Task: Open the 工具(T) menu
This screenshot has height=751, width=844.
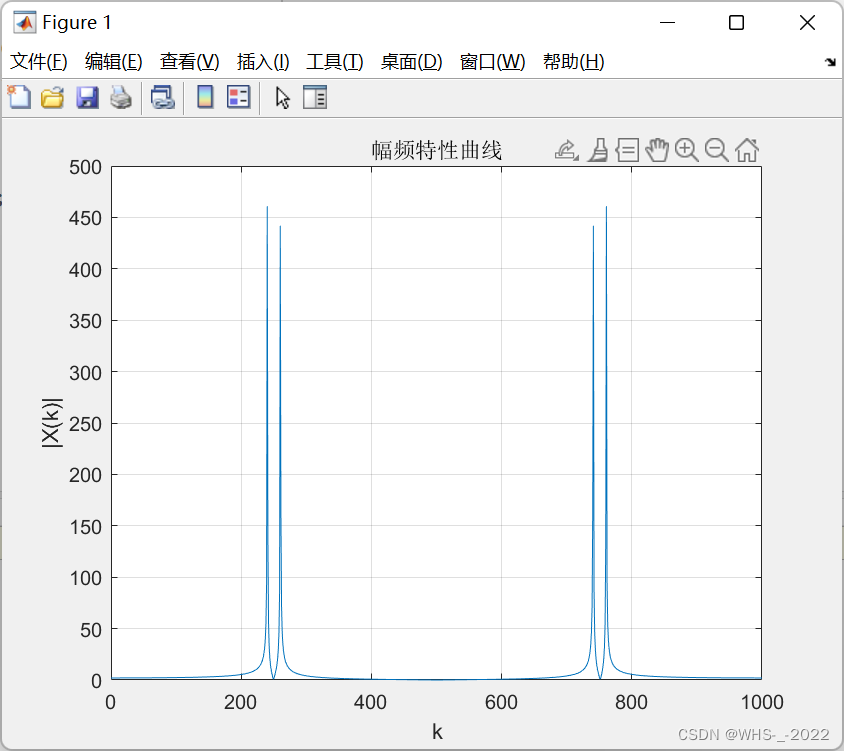Action: (x=335, y=62)
